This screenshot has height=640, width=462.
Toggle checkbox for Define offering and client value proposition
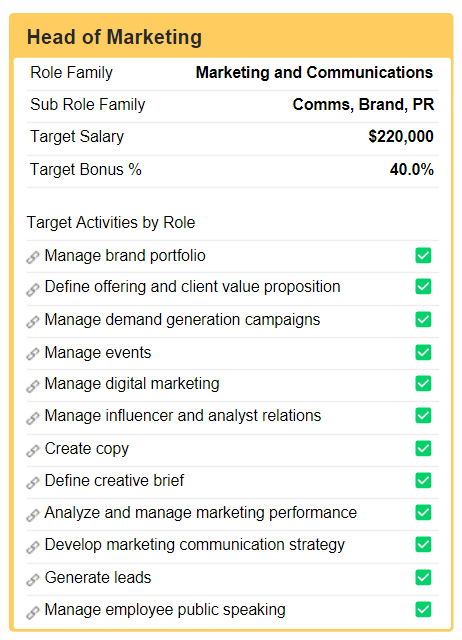pos(423,287)
